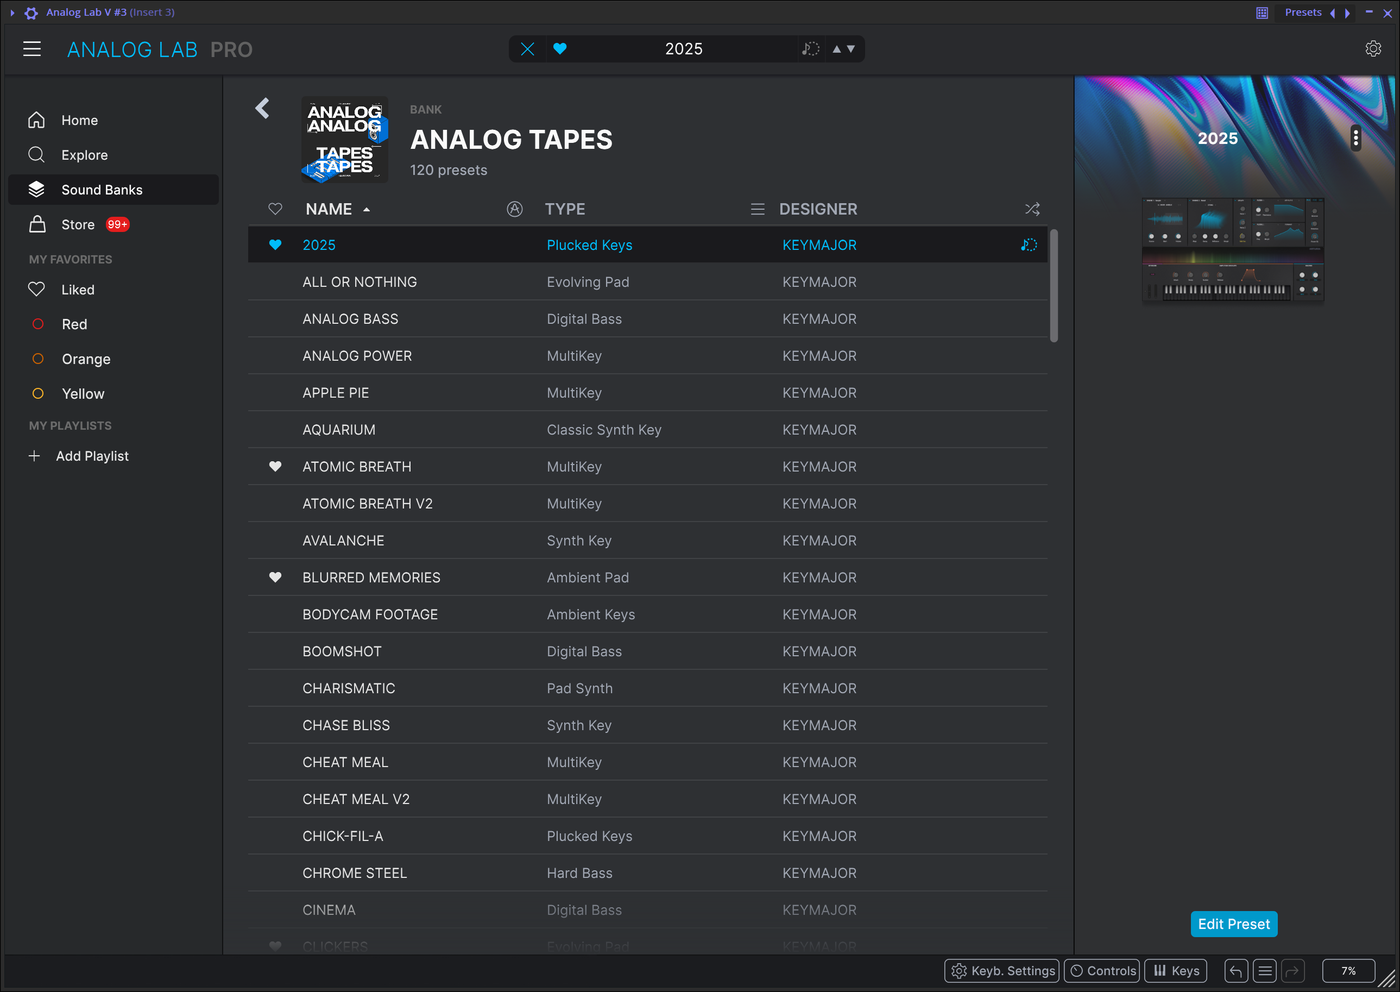Select the ANALOG BASS preset
Screen dimensions: 1400x992
648,319
